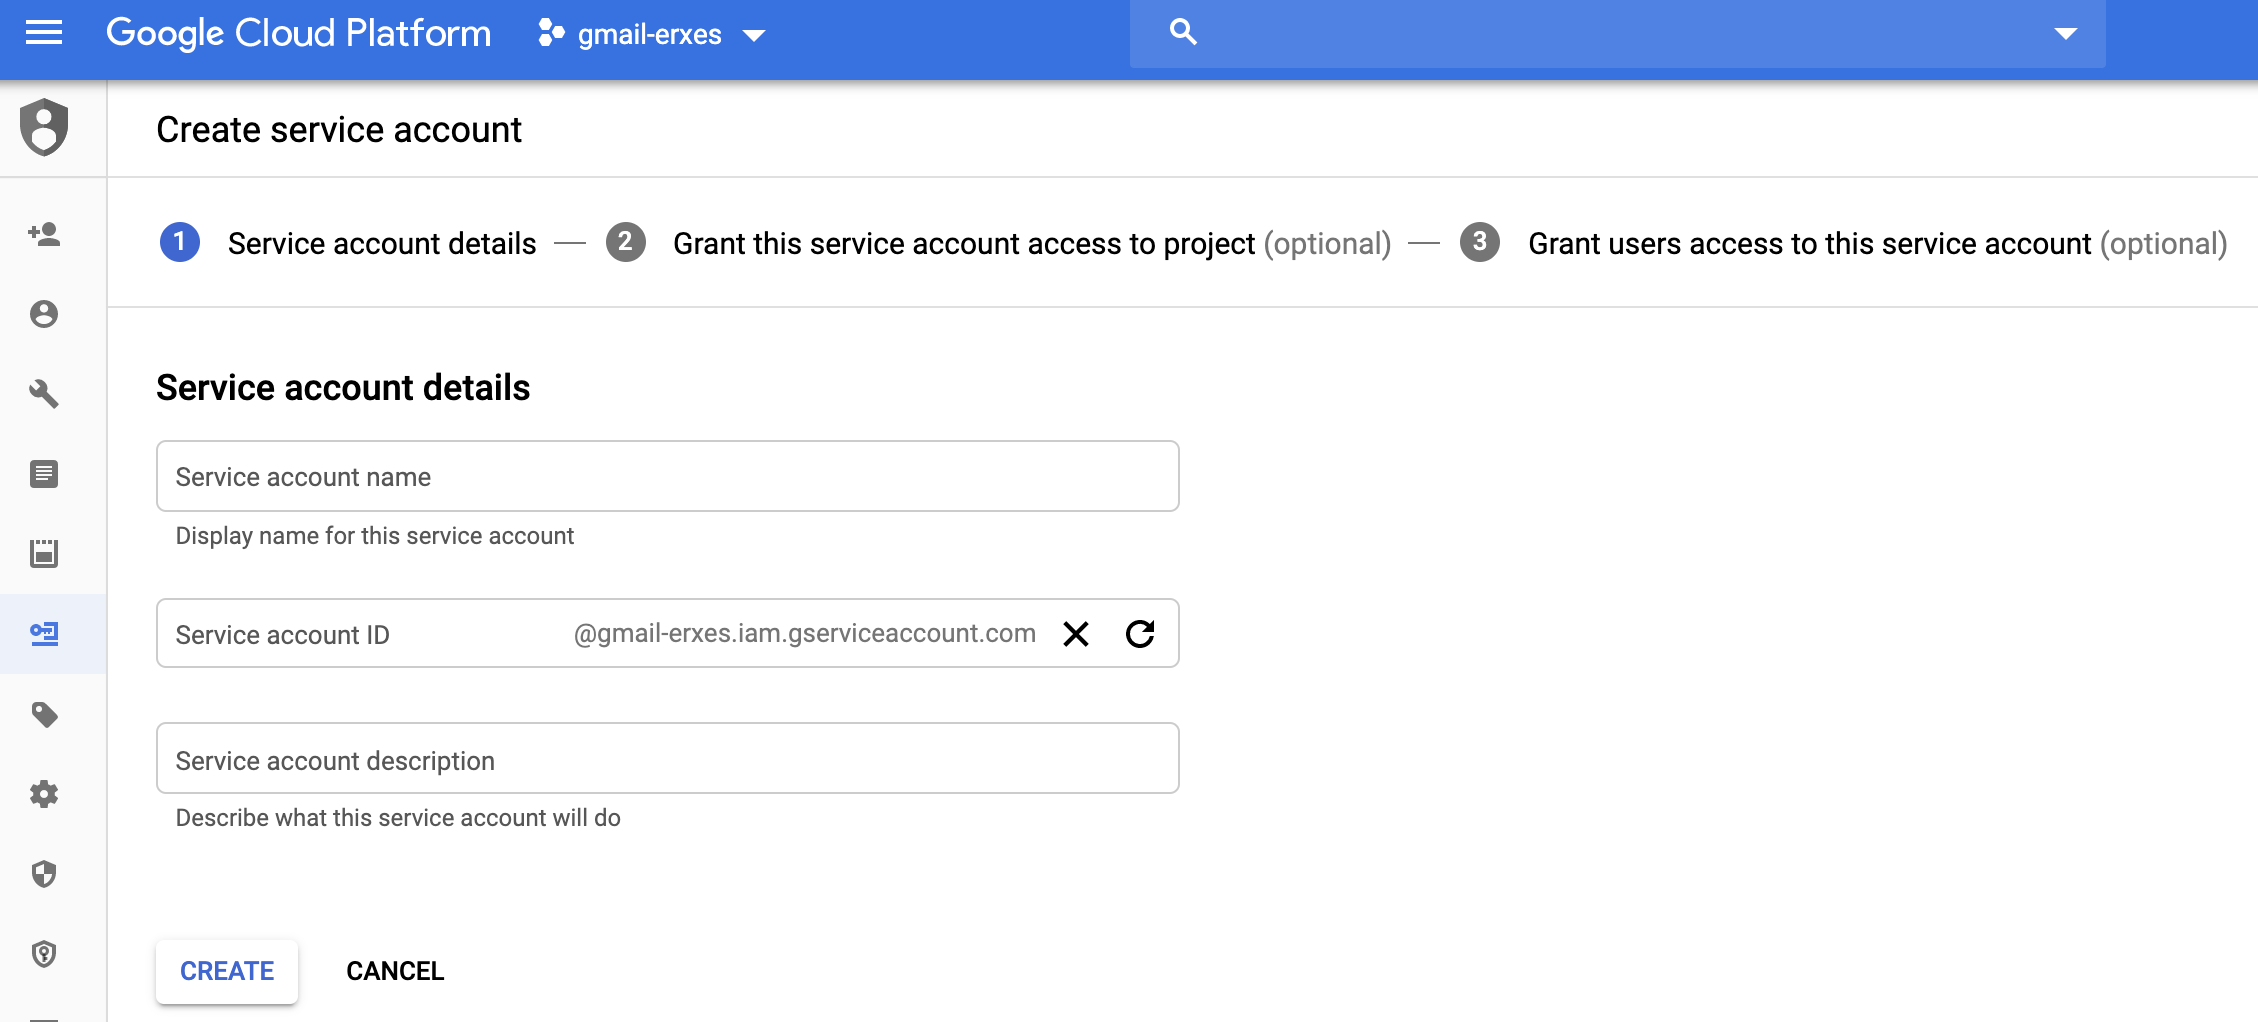
Task: Expand the gmail-erxes project selector
Action: point(652,35)
